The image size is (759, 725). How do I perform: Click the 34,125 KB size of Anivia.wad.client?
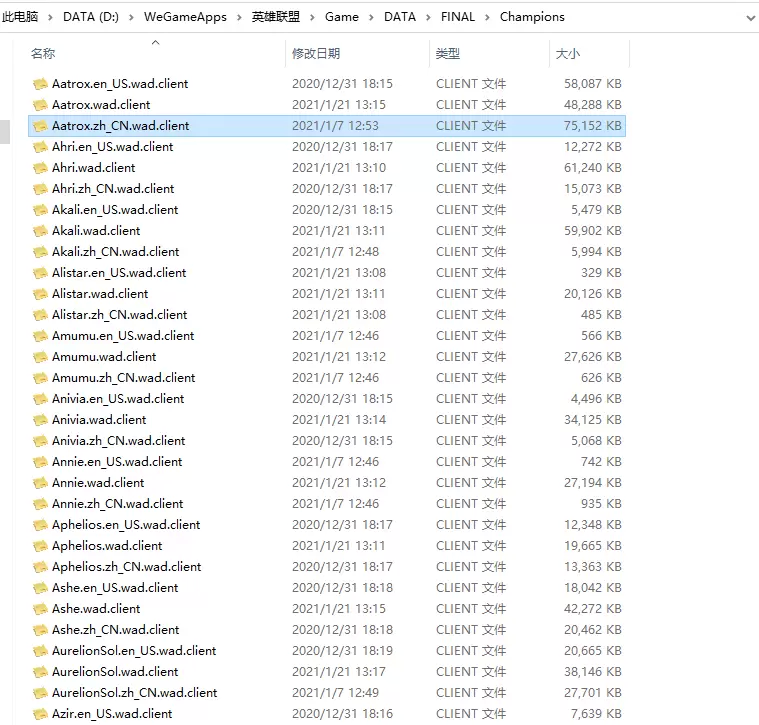click(x=592, y=420)
